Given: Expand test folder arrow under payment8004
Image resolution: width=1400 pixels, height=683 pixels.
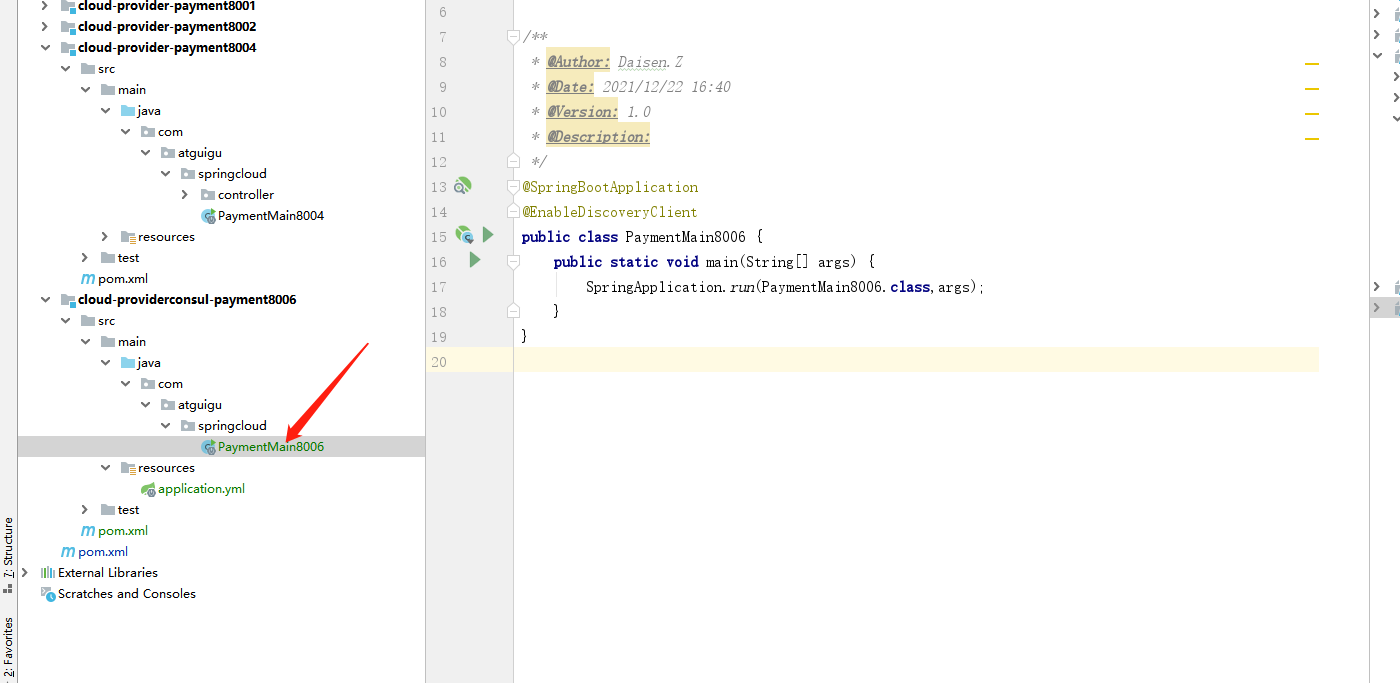Looking at the screenshot, I should (85, 258).
